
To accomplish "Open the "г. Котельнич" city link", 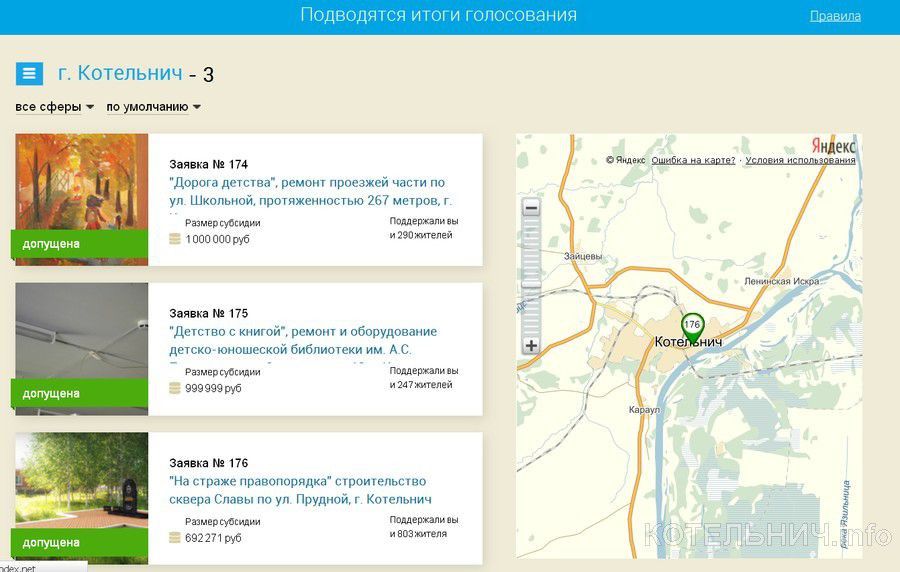I will click(x=120, y=73).
